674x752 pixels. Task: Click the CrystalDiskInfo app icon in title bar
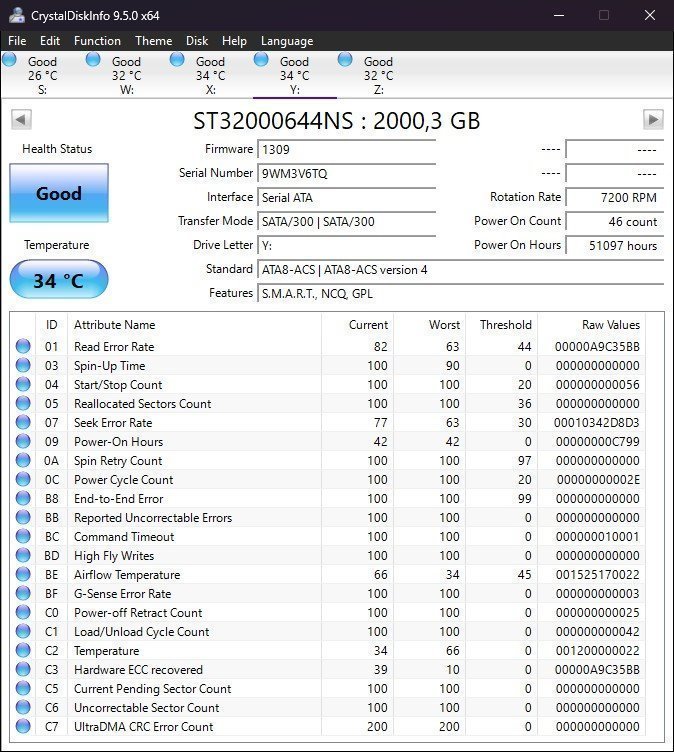coord(16,15)
